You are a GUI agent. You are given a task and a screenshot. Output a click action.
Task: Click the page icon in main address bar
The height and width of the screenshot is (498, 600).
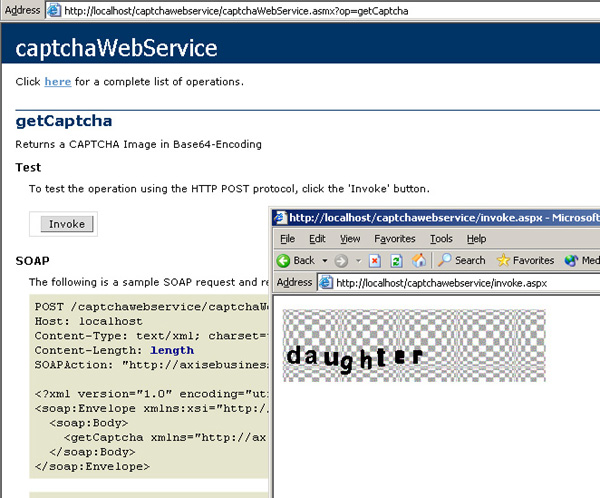[54, 10]
